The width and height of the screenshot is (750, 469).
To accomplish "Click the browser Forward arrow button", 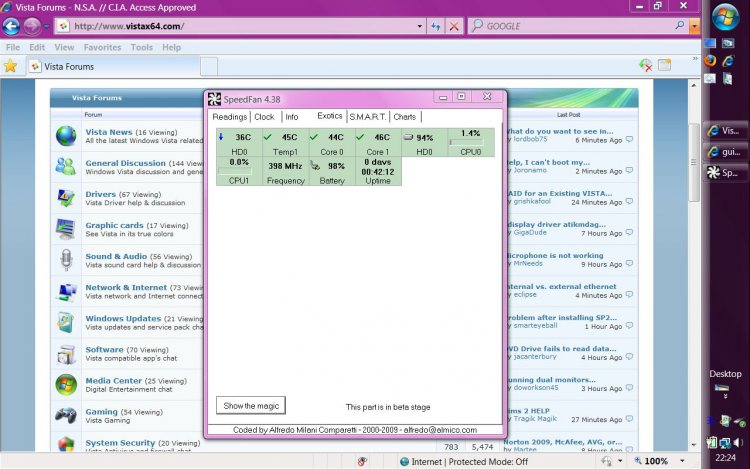I will coord(32,26).
